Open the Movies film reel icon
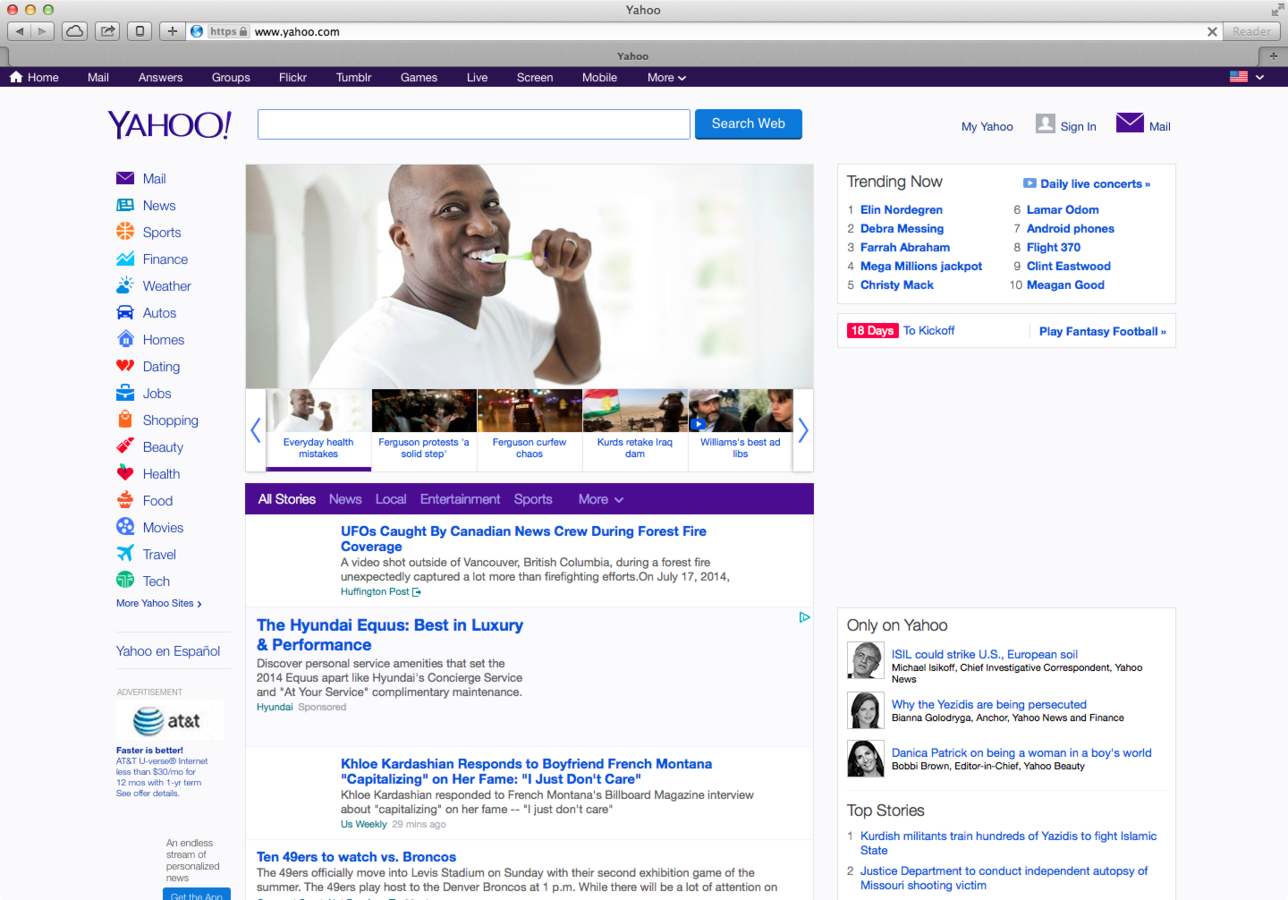This screenshot has height=900, width=1288. click(125, 527)
